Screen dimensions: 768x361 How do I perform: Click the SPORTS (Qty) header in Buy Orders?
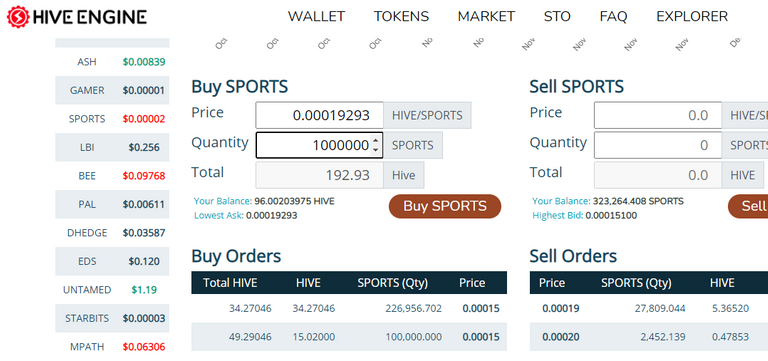click(393, 283)
